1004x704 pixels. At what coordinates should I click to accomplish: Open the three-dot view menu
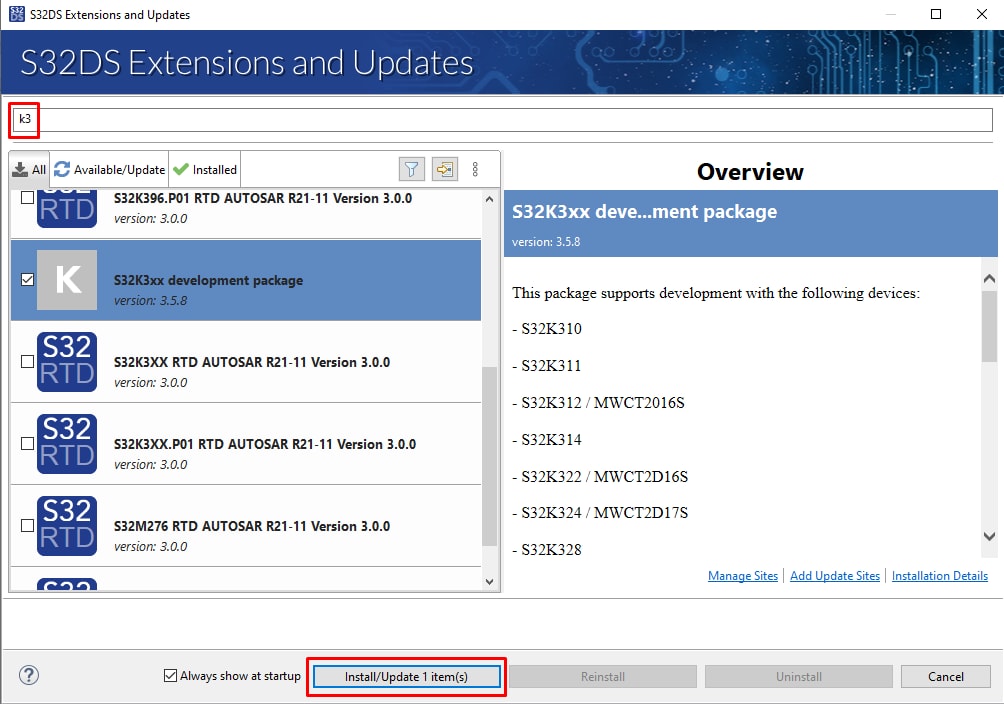(475, 169)
